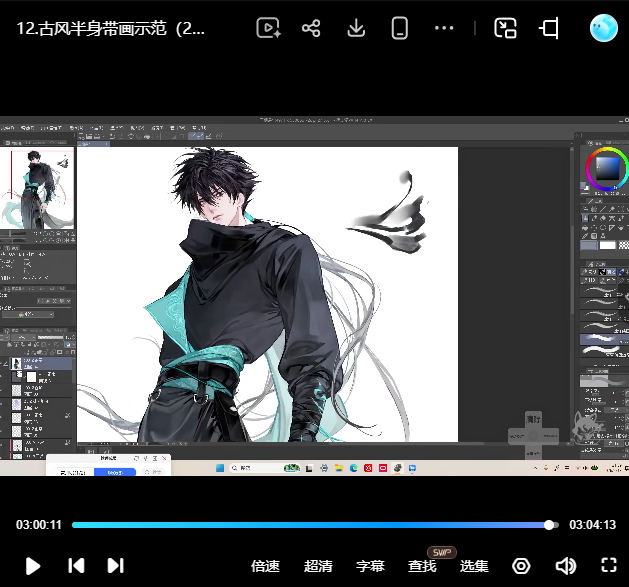Click the pin window on top icon
This screenshot has width=629, height=587.
pyautogui.click(x=549, y=28)
